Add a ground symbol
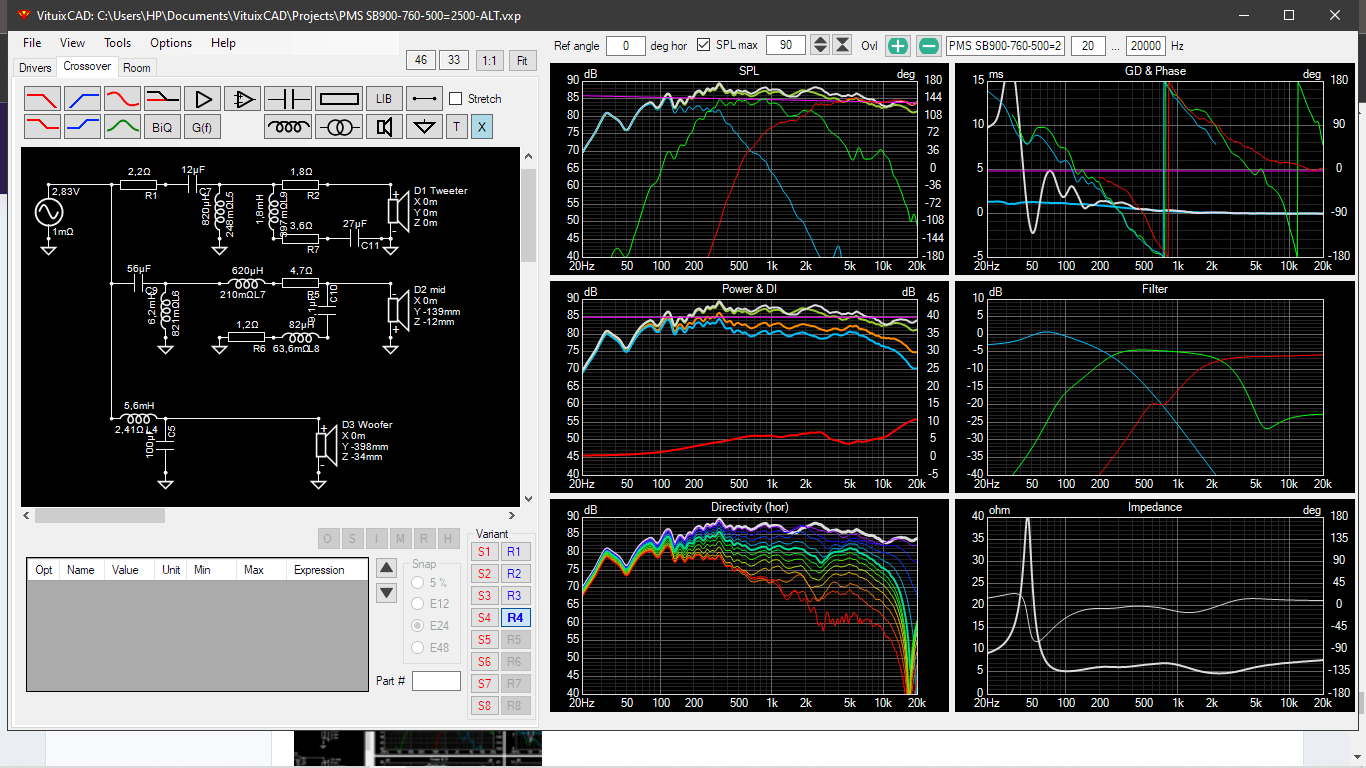1366x768 pixels. (x=424, y=127)
